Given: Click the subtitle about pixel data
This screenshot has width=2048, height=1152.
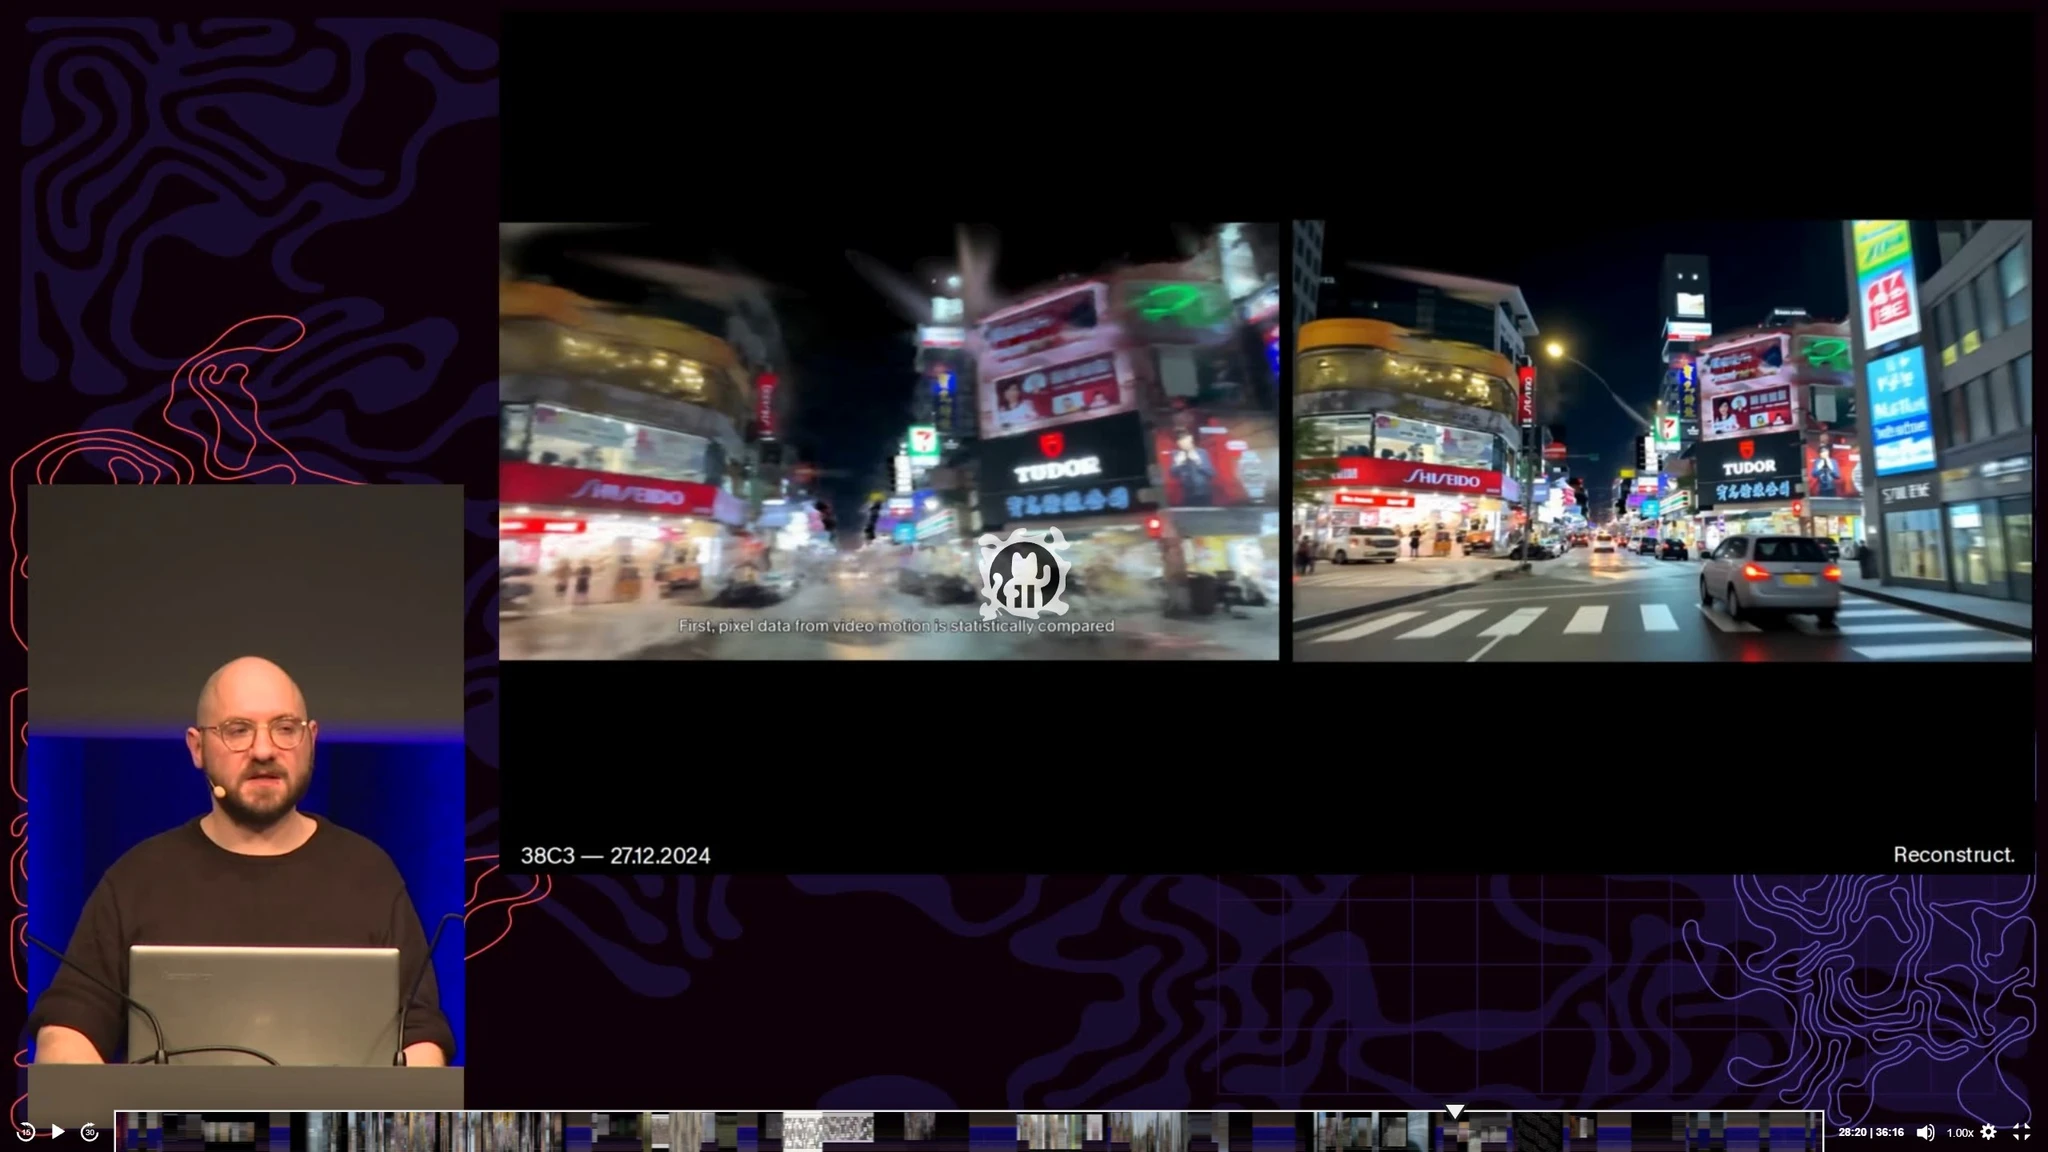Looking at the screenshot, I should pyautogui.click(x=895, y=626).
